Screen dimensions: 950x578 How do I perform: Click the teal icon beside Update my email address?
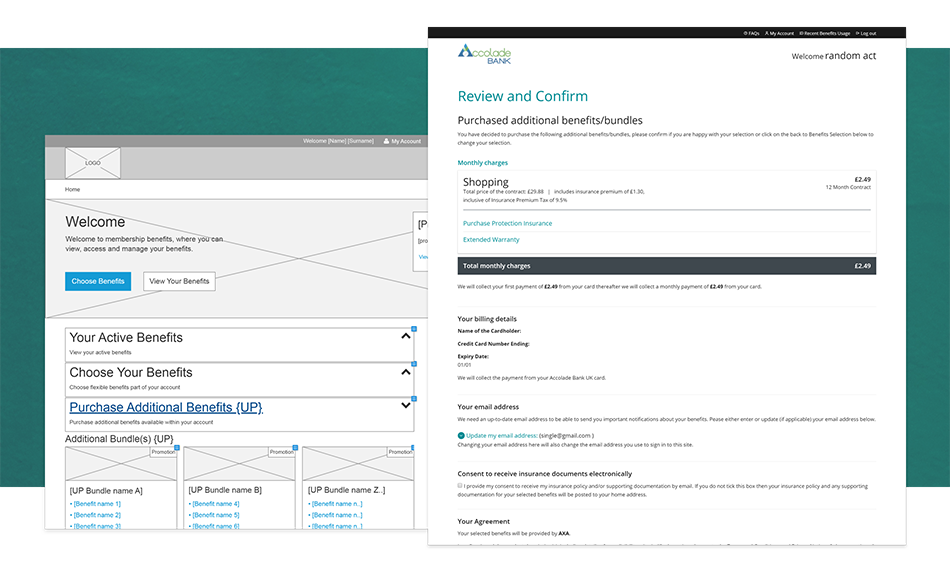click(x=460, y=435)
